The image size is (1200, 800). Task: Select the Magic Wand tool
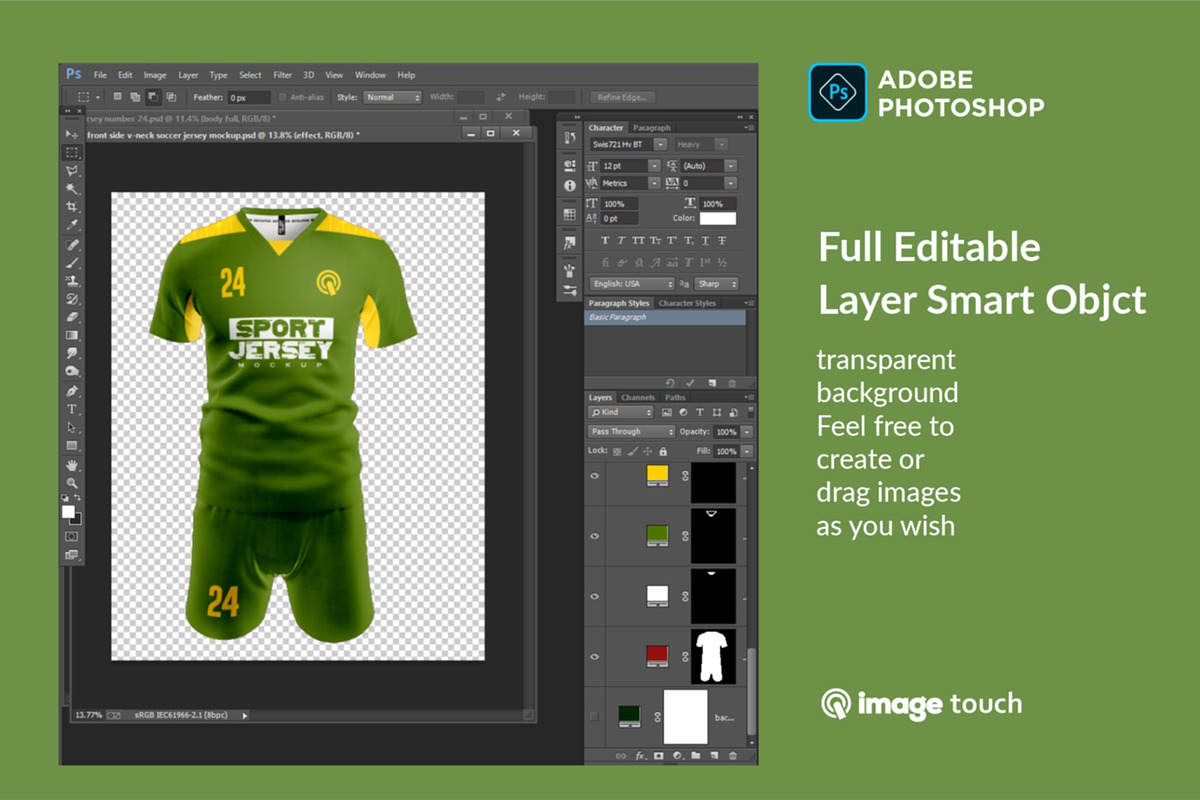pos(72,189)
